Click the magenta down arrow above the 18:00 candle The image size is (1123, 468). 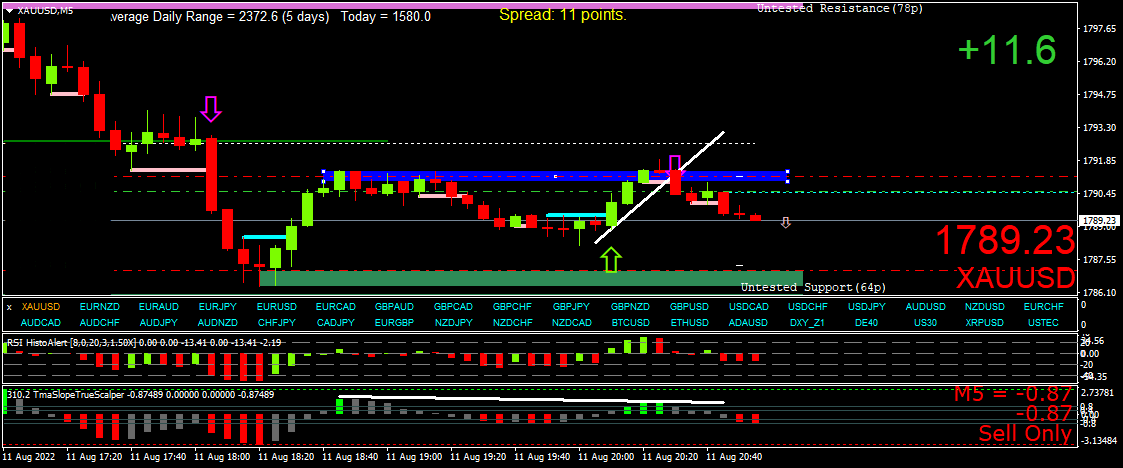point(211,109)
